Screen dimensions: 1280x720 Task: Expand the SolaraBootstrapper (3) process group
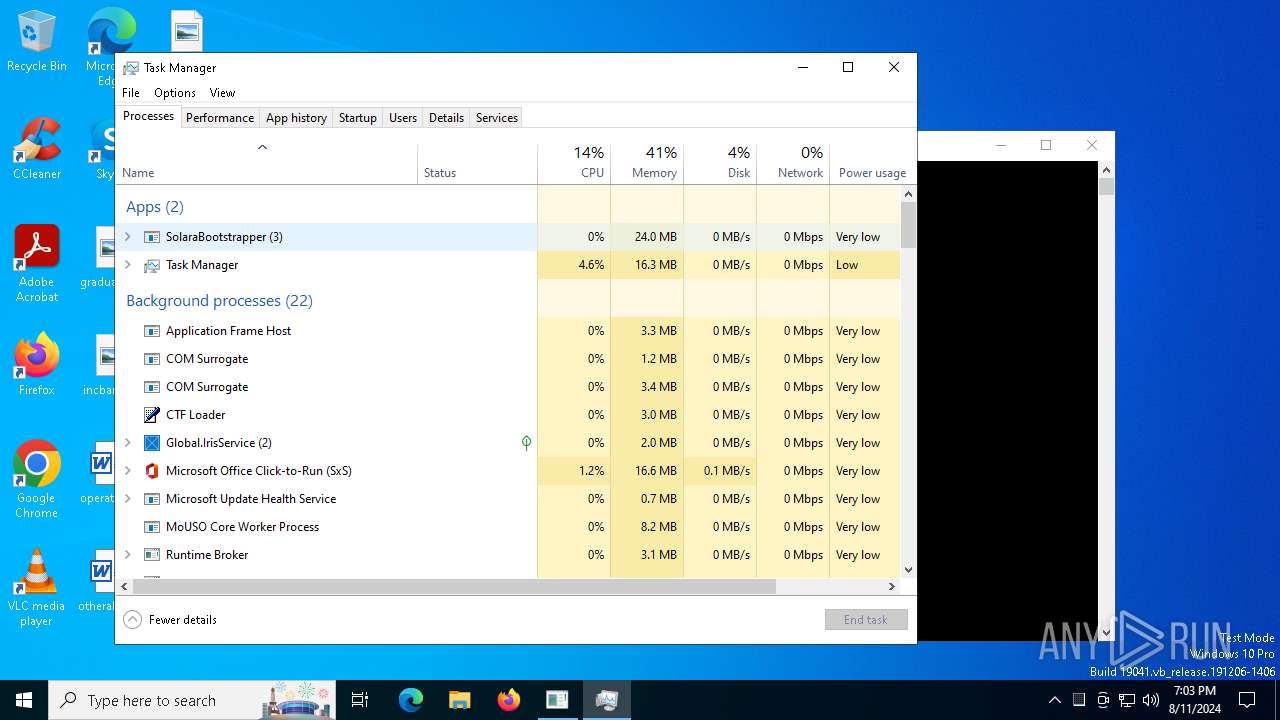click(x=127, y=237)
